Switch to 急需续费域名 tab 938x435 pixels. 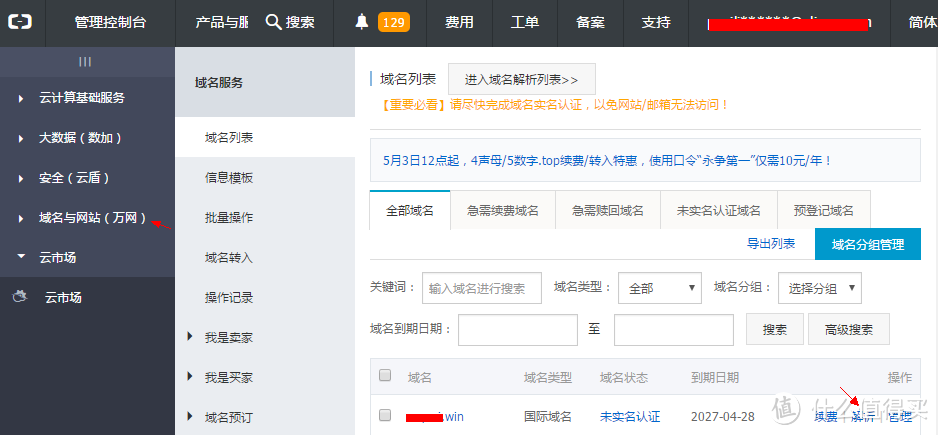503,211
